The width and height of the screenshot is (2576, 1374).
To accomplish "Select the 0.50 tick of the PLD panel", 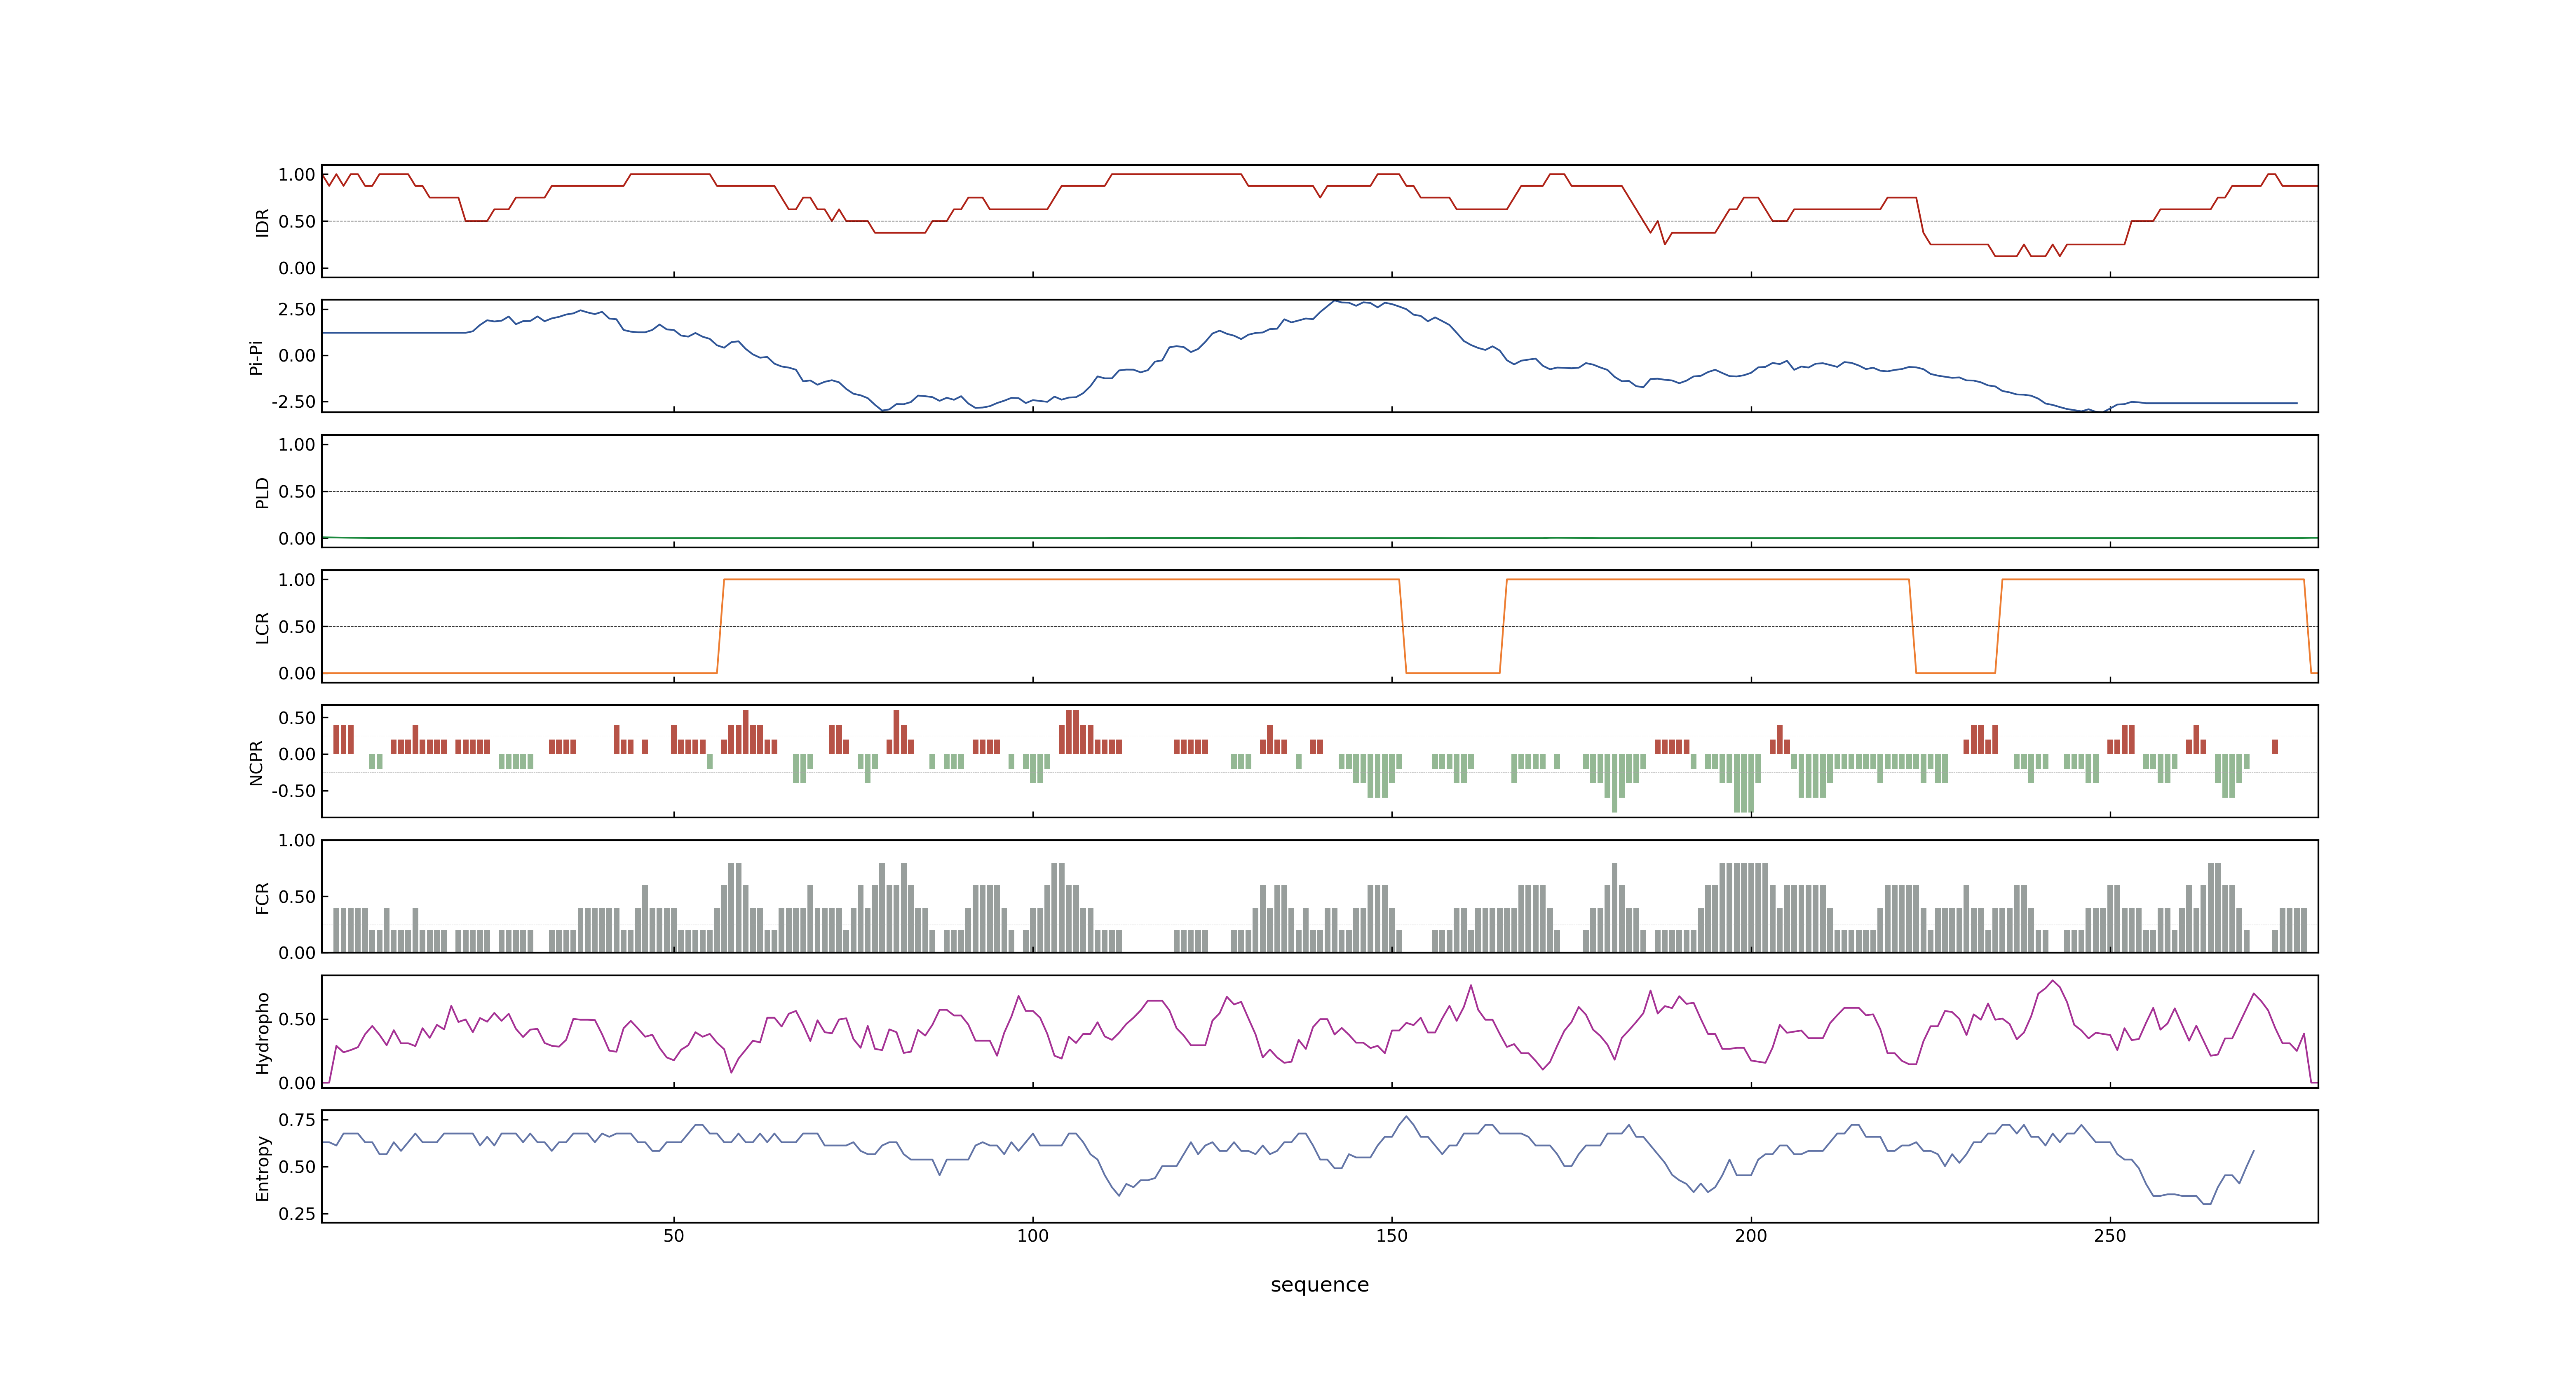I will point(297,491).
